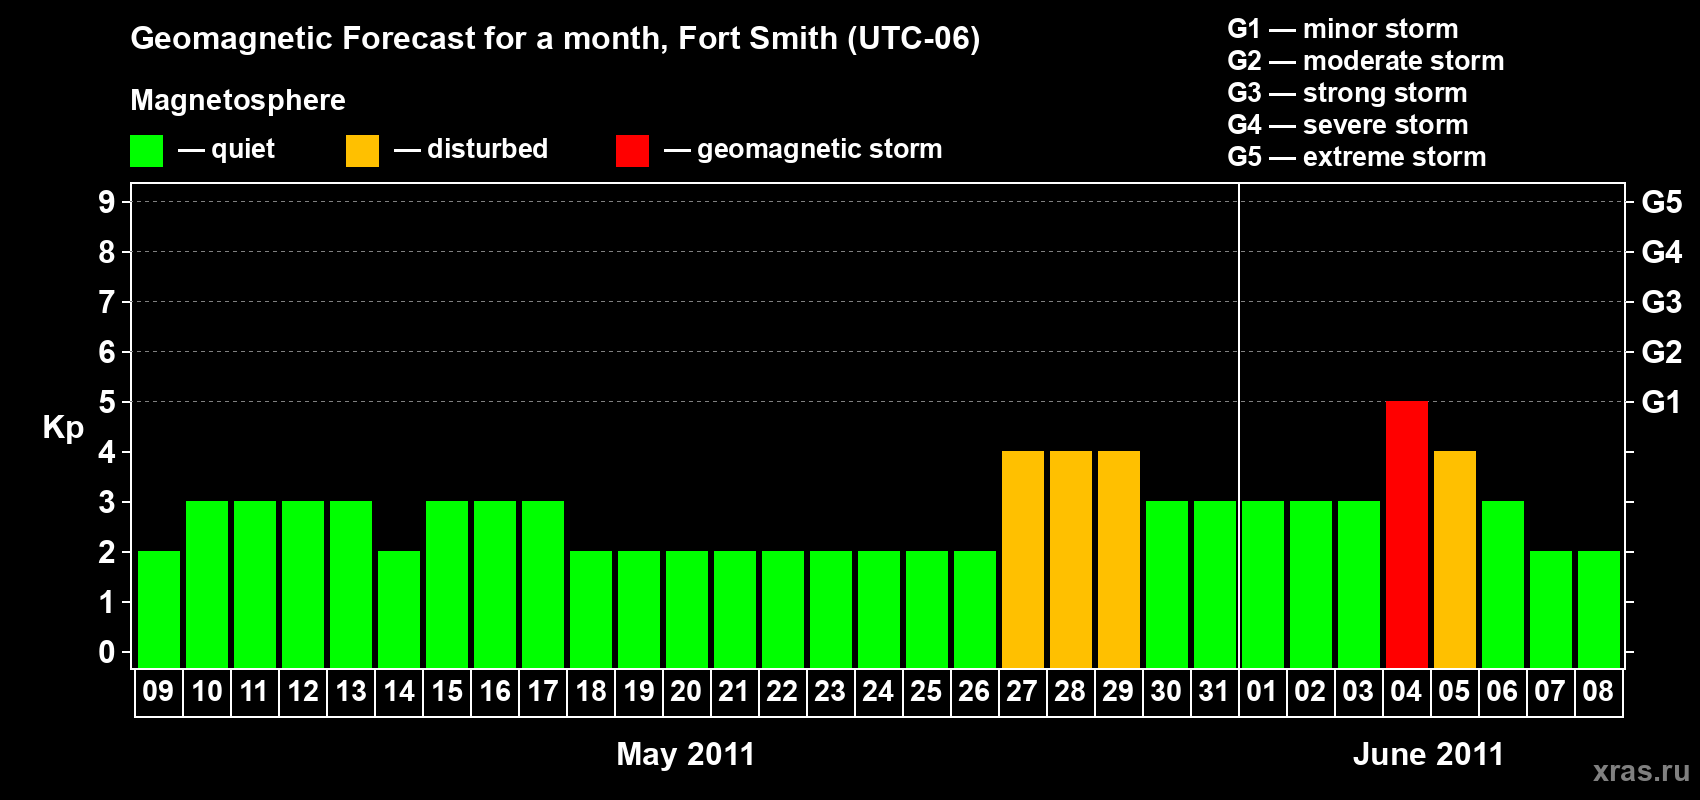Click the green bar for June 01
1700x800 pixels.
[1263, 584]
